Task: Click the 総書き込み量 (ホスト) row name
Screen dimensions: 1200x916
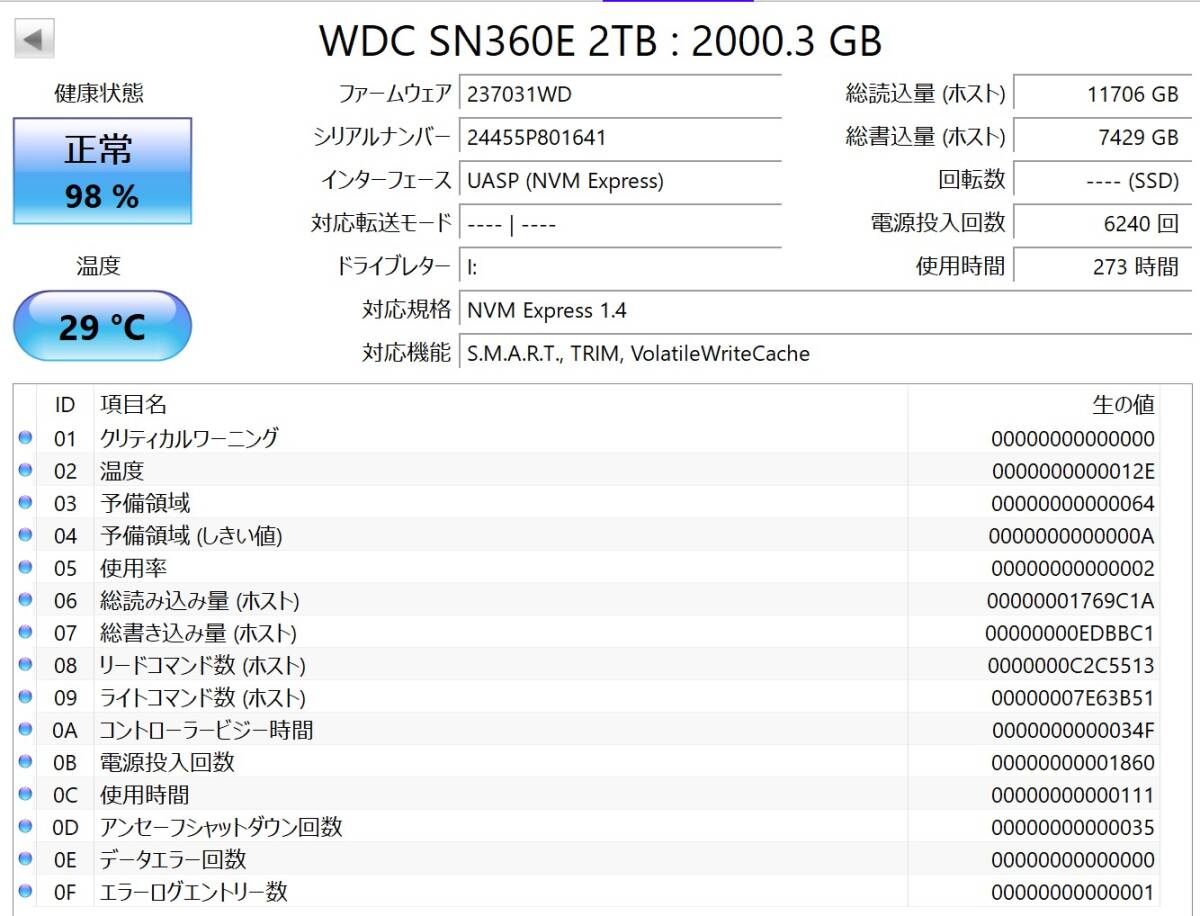Action: click(x=198, y=633)
